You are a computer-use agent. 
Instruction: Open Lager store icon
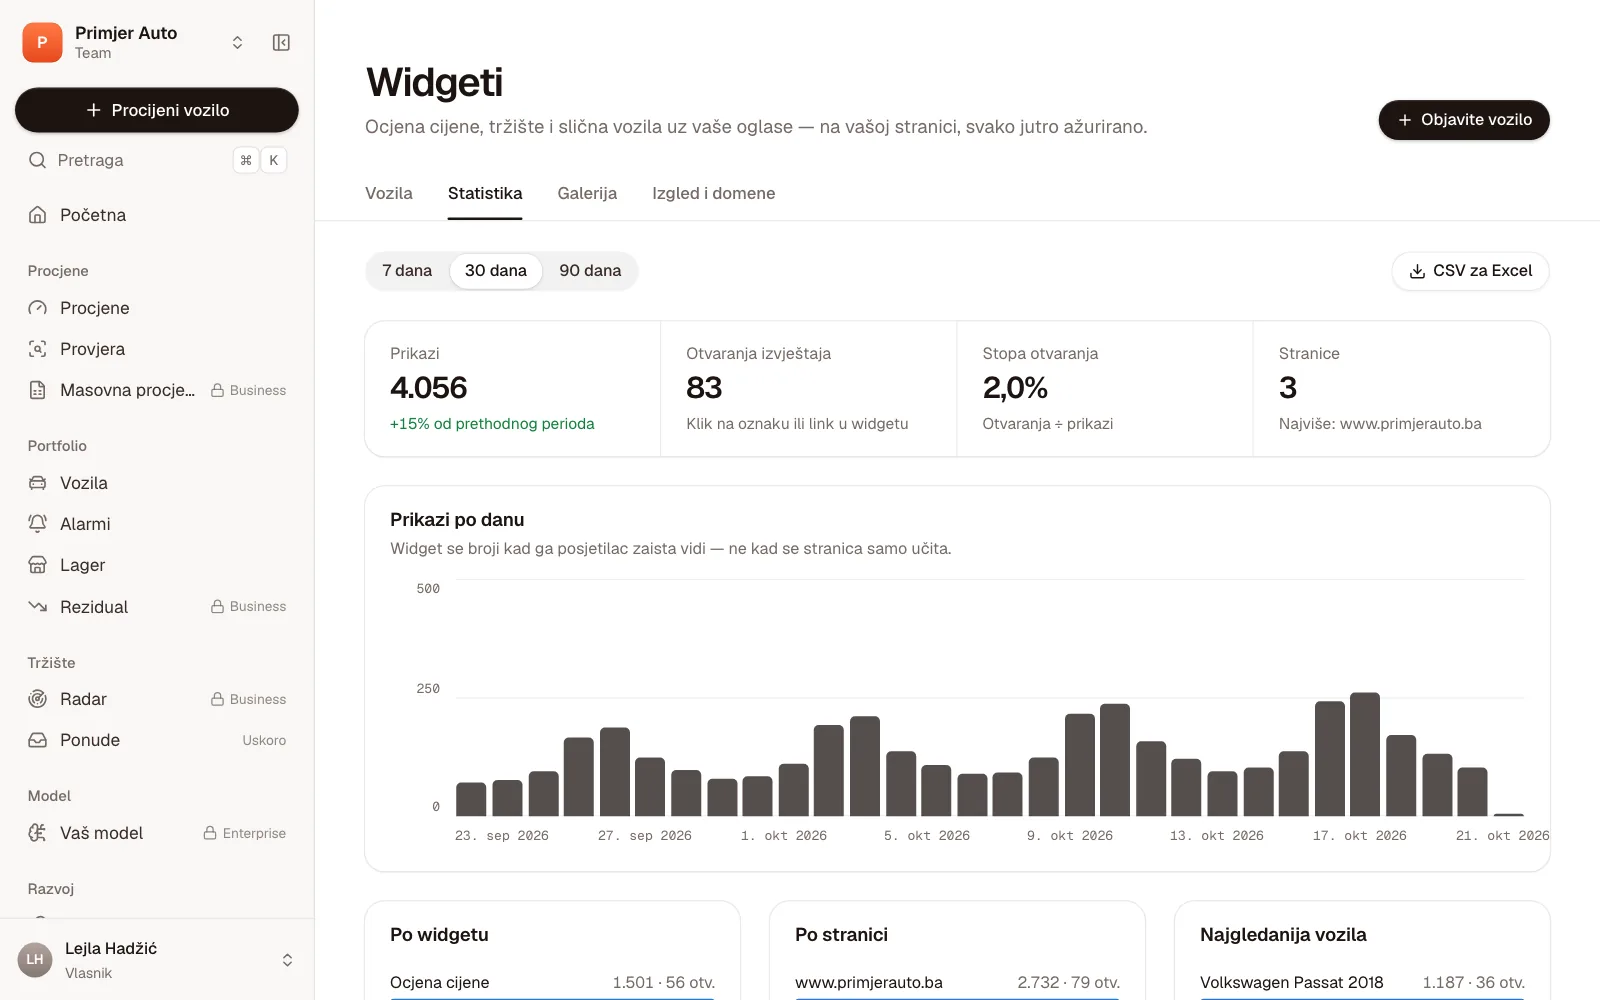38,565
